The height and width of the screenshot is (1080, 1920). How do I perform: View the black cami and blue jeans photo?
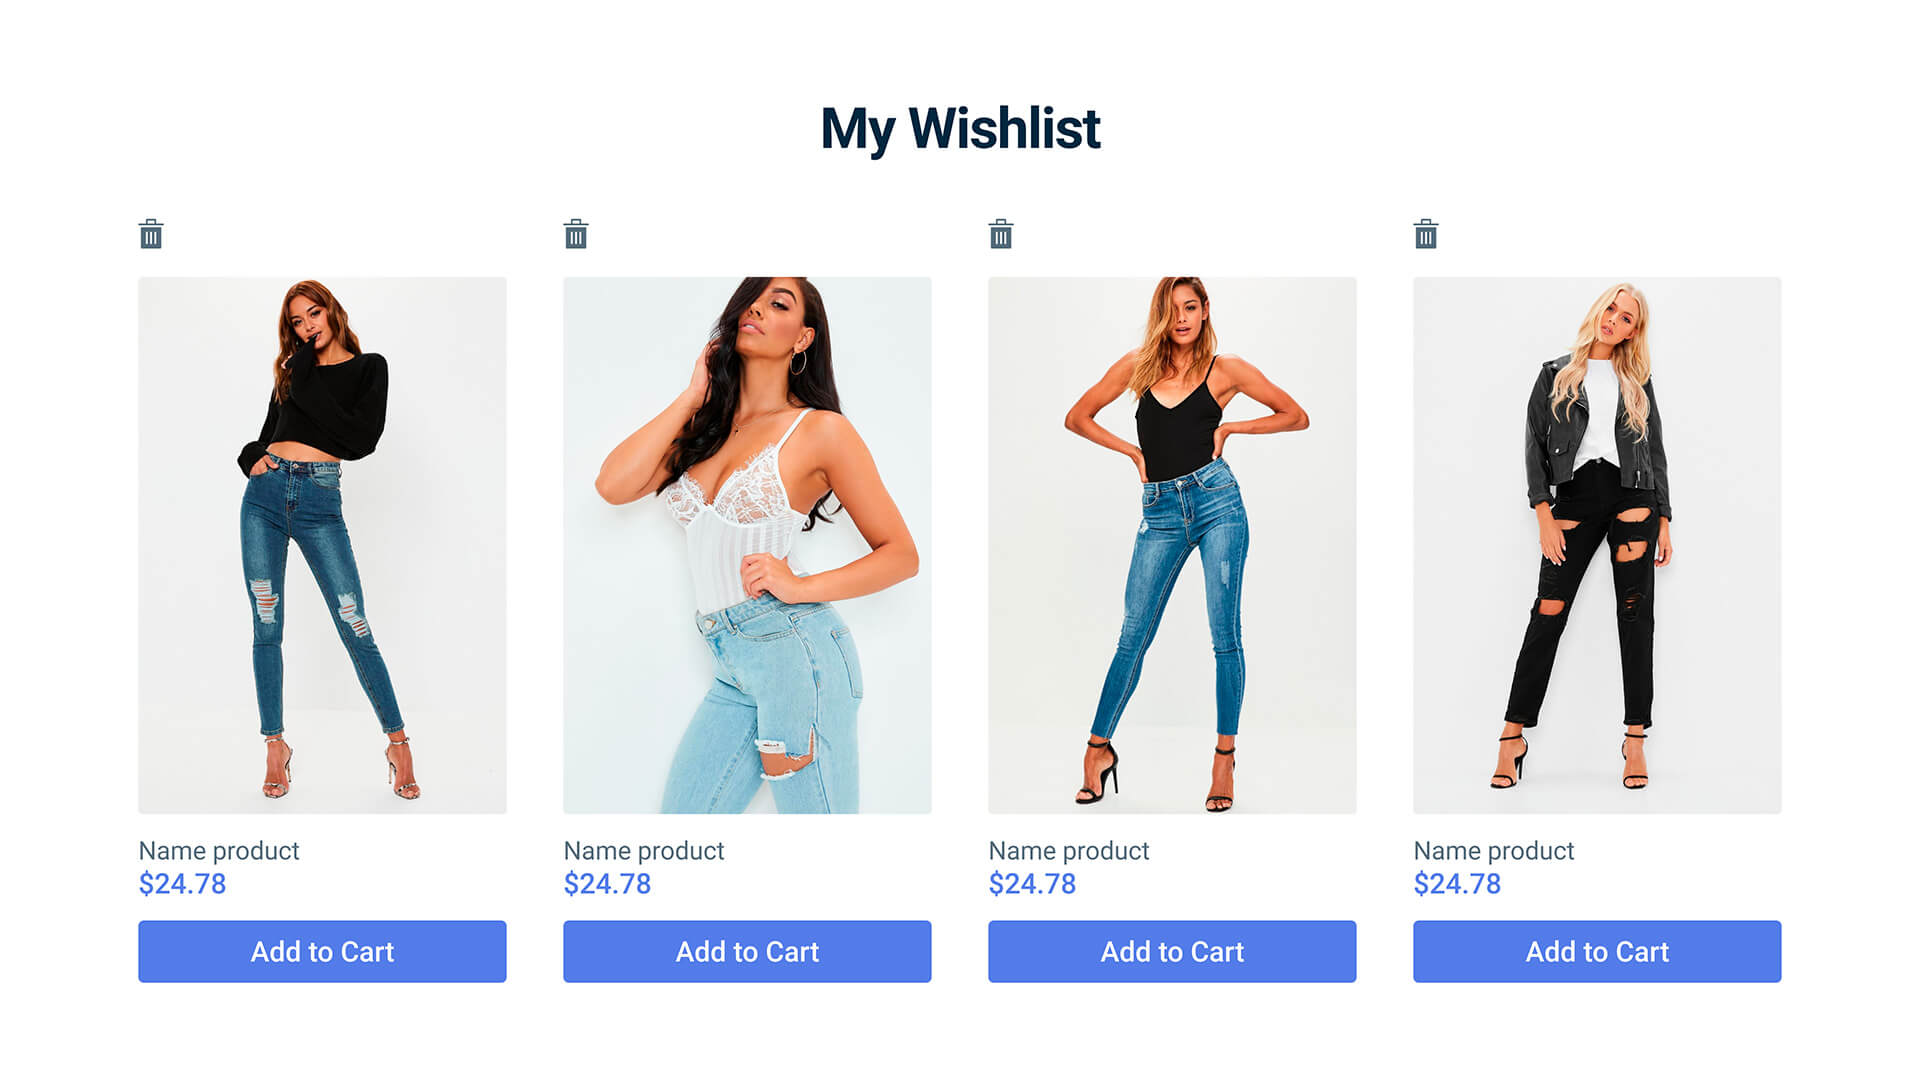pos(1172,545)
